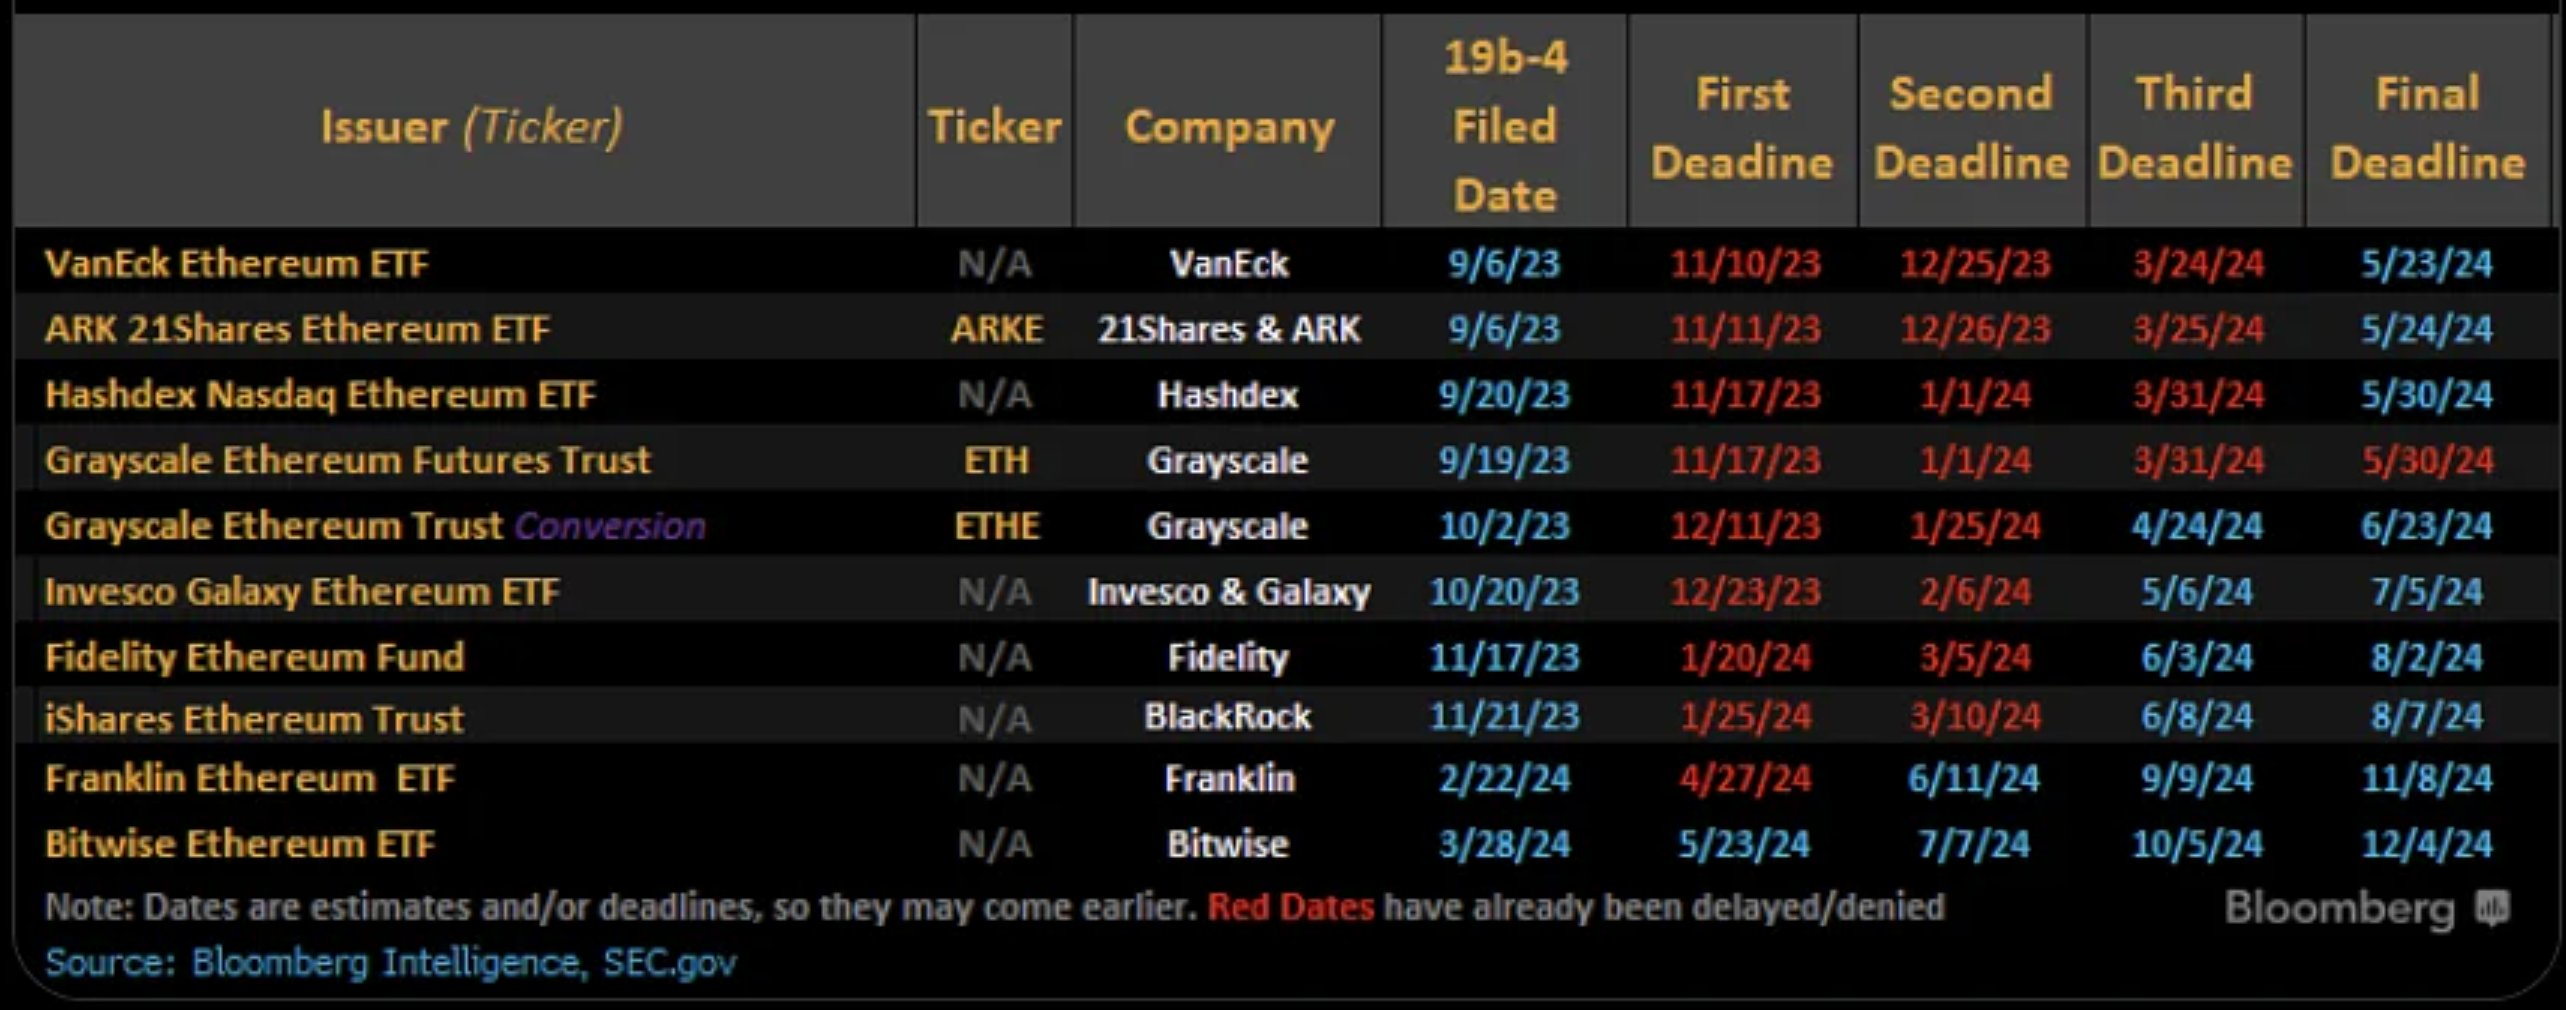Click VanEck Ethereum ETF issuer name
Screen dimensions: 2566x1010
click(x=237, y=264)
